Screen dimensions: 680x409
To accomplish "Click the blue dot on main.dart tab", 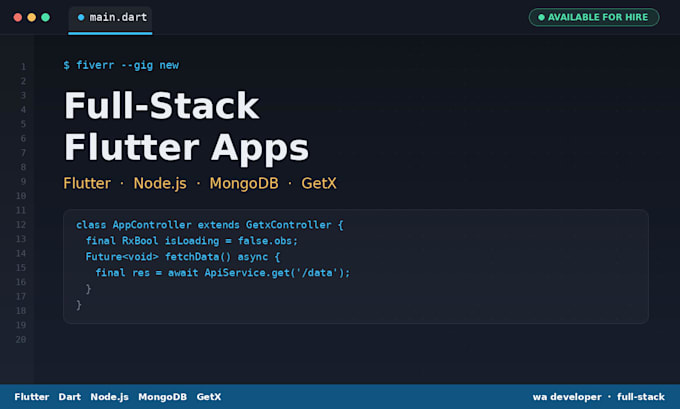I will click(x=81, y=17).
